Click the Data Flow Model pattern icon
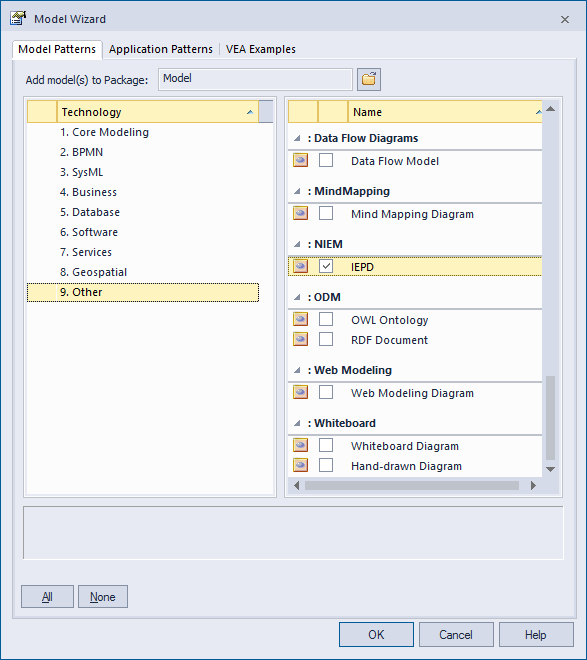The height and width of the screenshot is (660, 587). coord(300,160)
